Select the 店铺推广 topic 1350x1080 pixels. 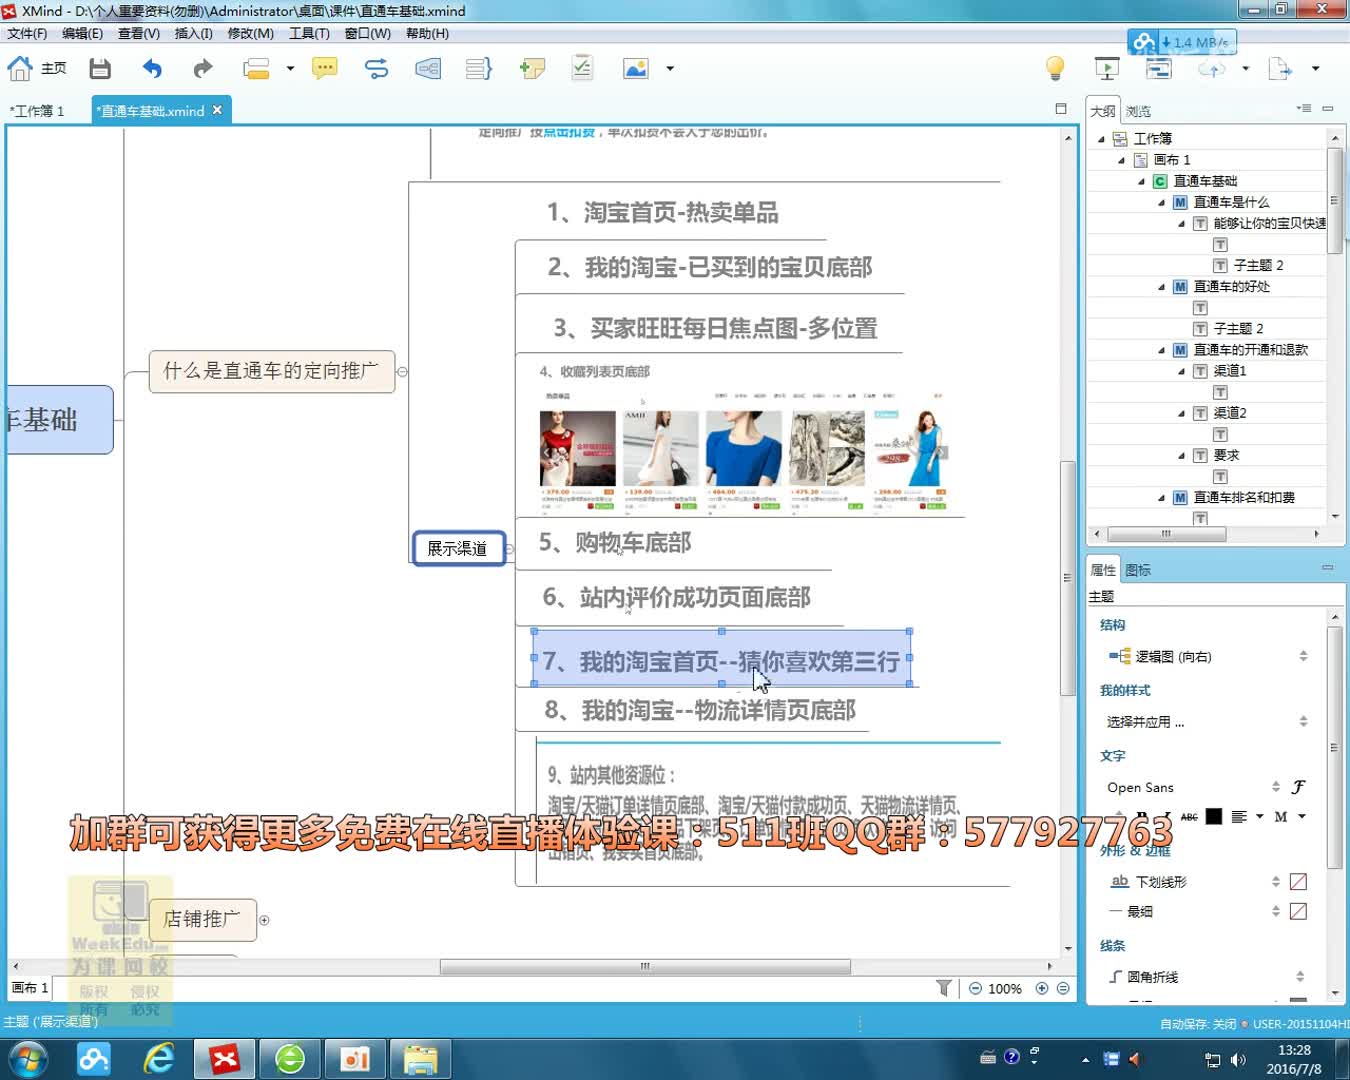click(202, 919)
